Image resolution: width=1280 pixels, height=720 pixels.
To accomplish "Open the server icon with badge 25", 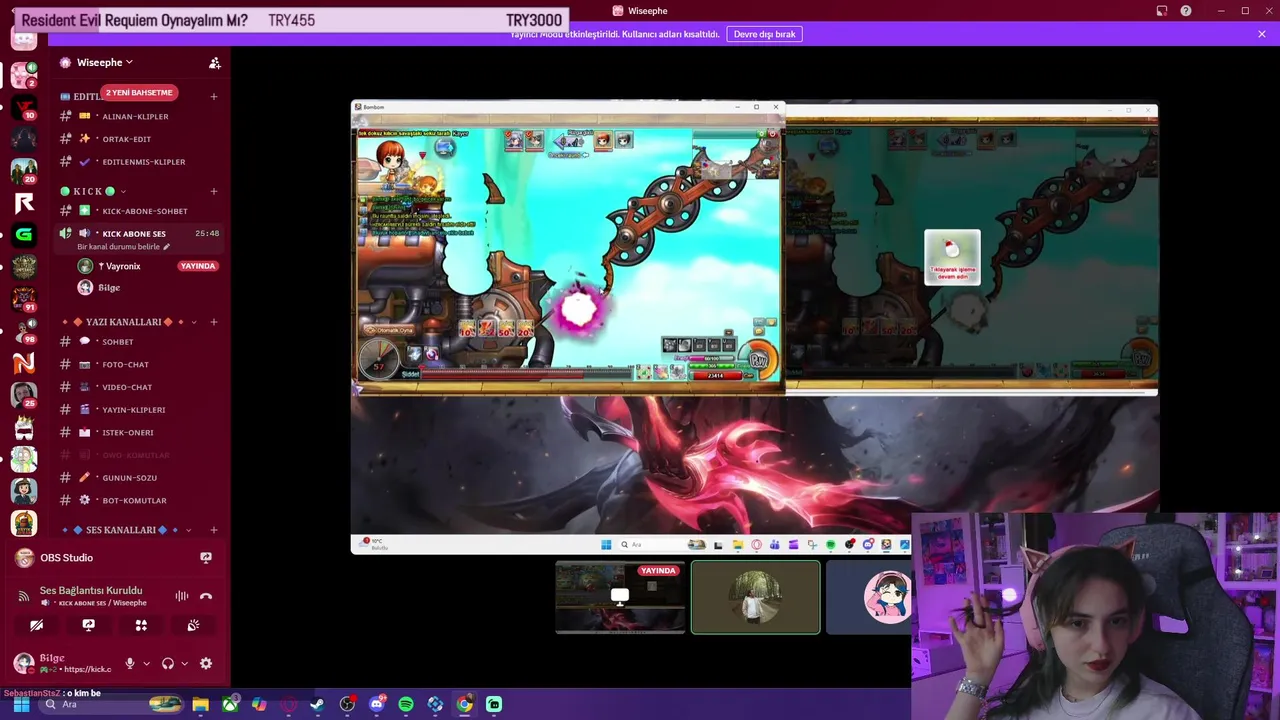I will click(x=24, y=395).
